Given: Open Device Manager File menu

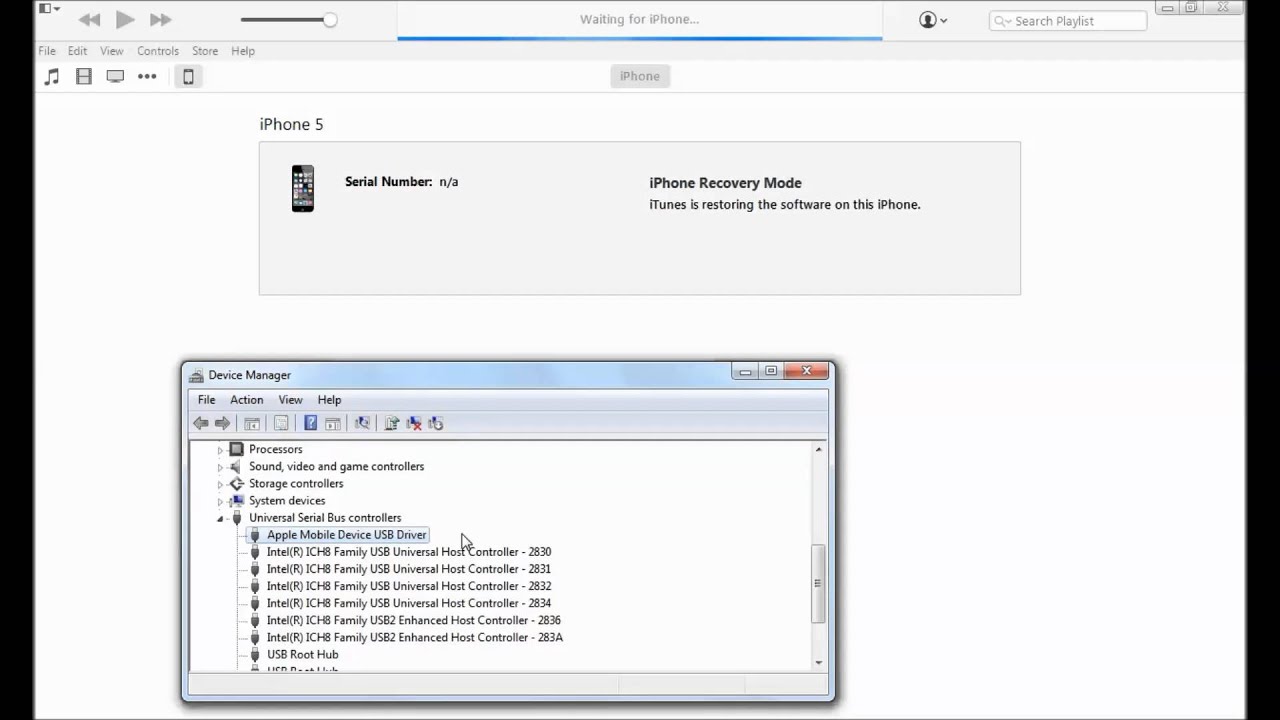Looking at the screenshot, I should click(206, 400).
